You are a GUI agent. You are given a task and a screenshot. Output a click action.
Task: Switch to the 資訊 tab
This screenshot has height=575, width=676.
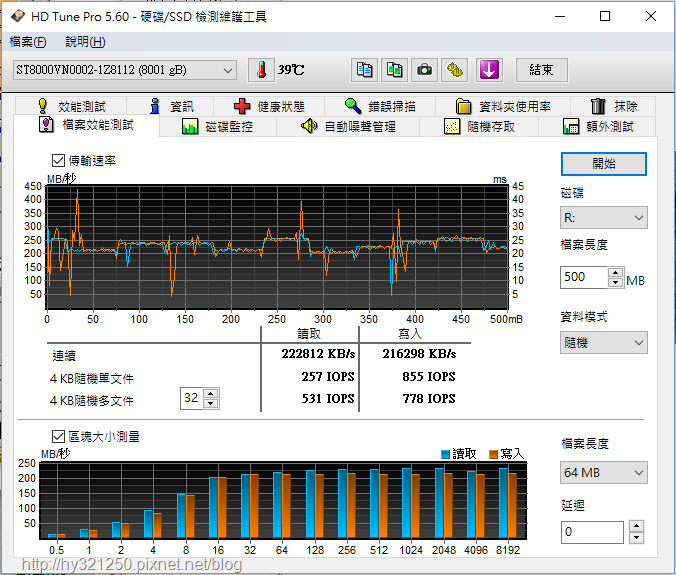[171, 106]
